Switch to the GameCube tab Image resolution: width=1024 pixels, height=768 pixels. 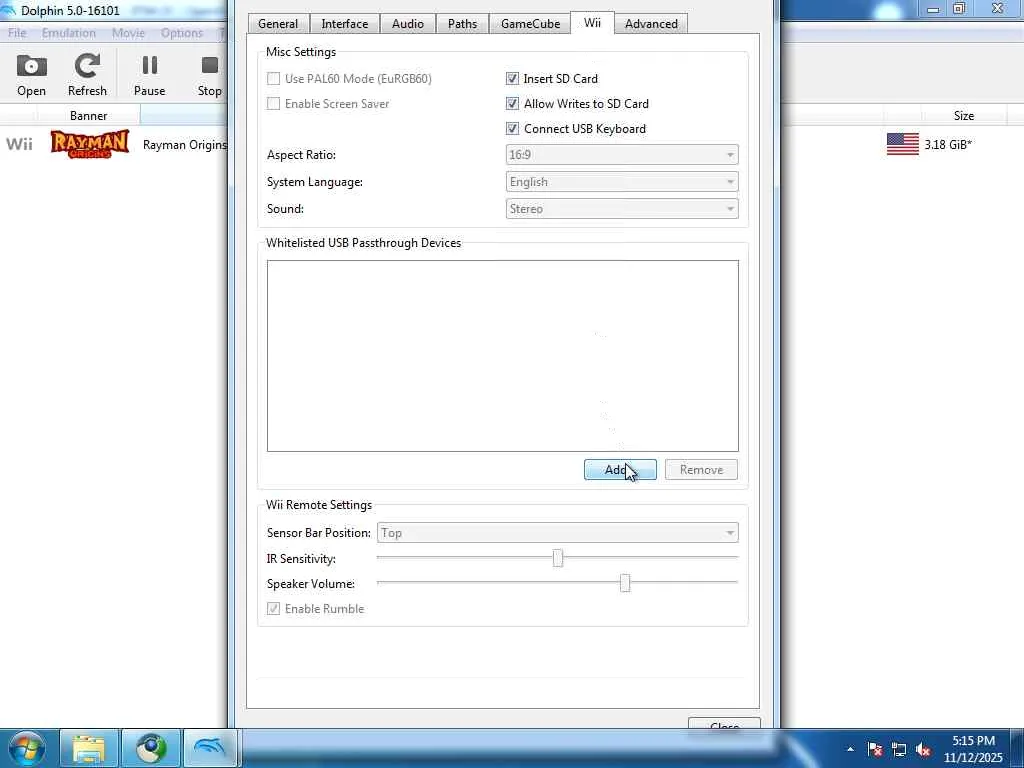point(530,24)
